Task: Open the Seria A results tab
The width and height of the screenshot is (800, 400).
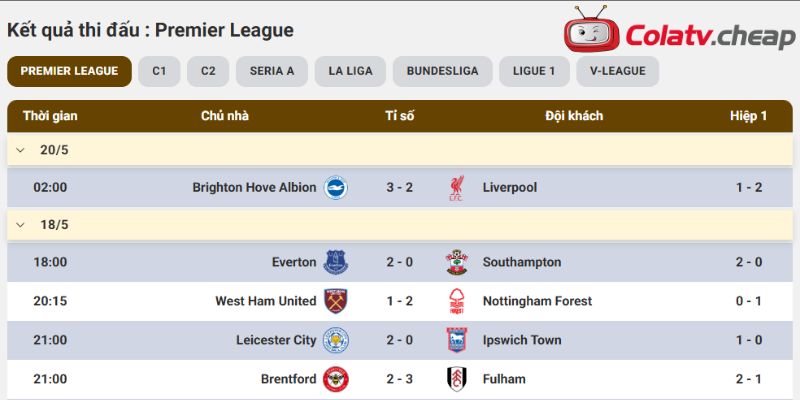Action: pyautogui.click(x=272, y=71)
